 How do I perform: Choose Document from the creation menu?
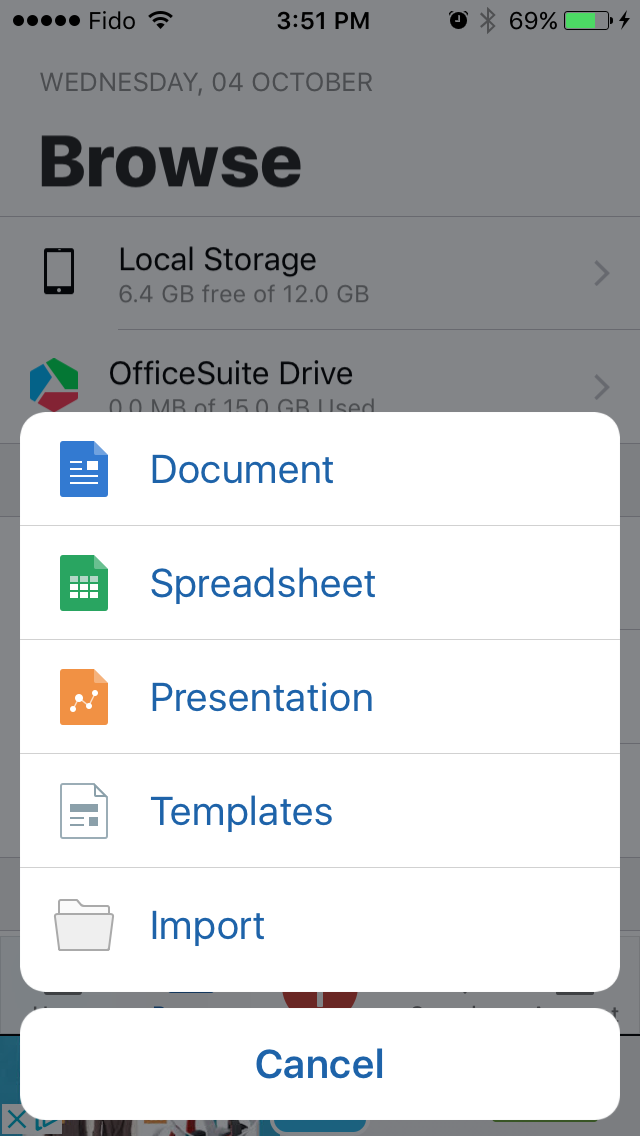click(x=241, y=469)
